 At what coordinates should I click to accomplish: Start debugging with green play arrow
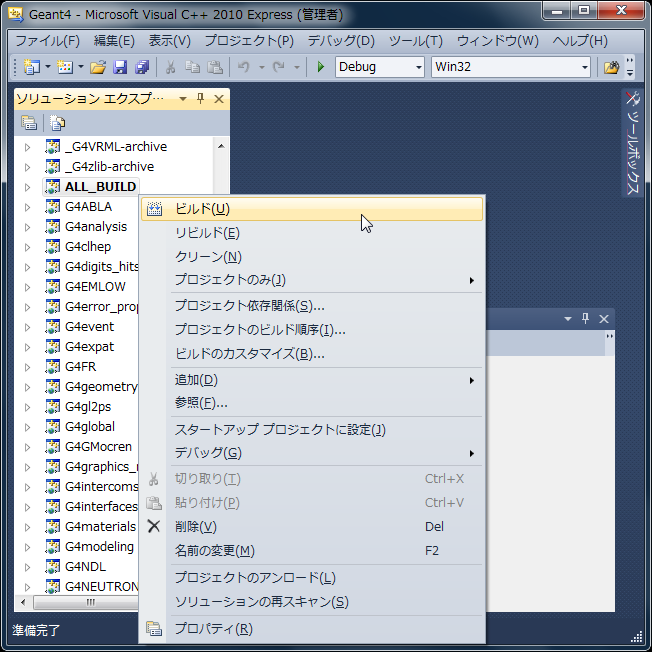[321, 67]
